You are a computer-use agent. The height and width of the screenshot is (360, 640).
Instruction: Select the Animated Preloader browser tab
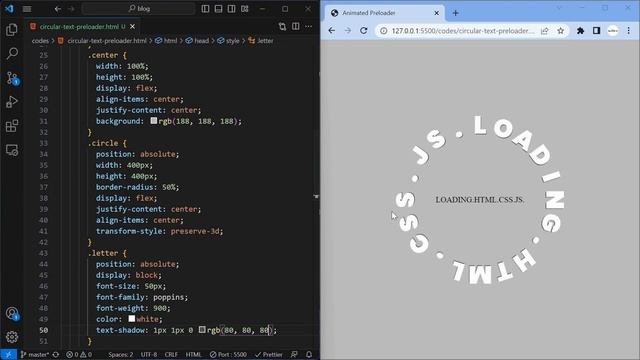click(385, 13)
